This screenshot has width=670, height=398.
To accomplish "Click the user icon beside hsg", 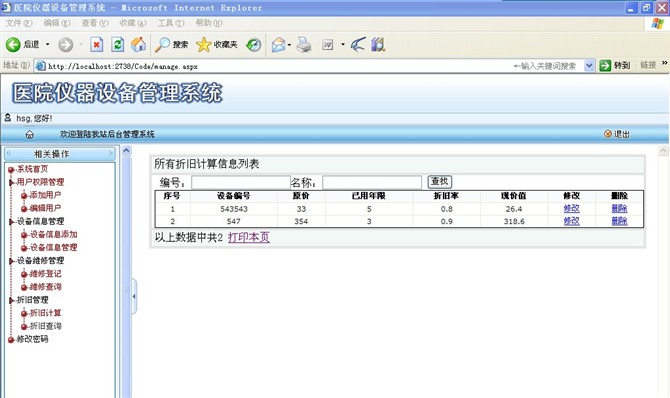I will click(7, 117).
